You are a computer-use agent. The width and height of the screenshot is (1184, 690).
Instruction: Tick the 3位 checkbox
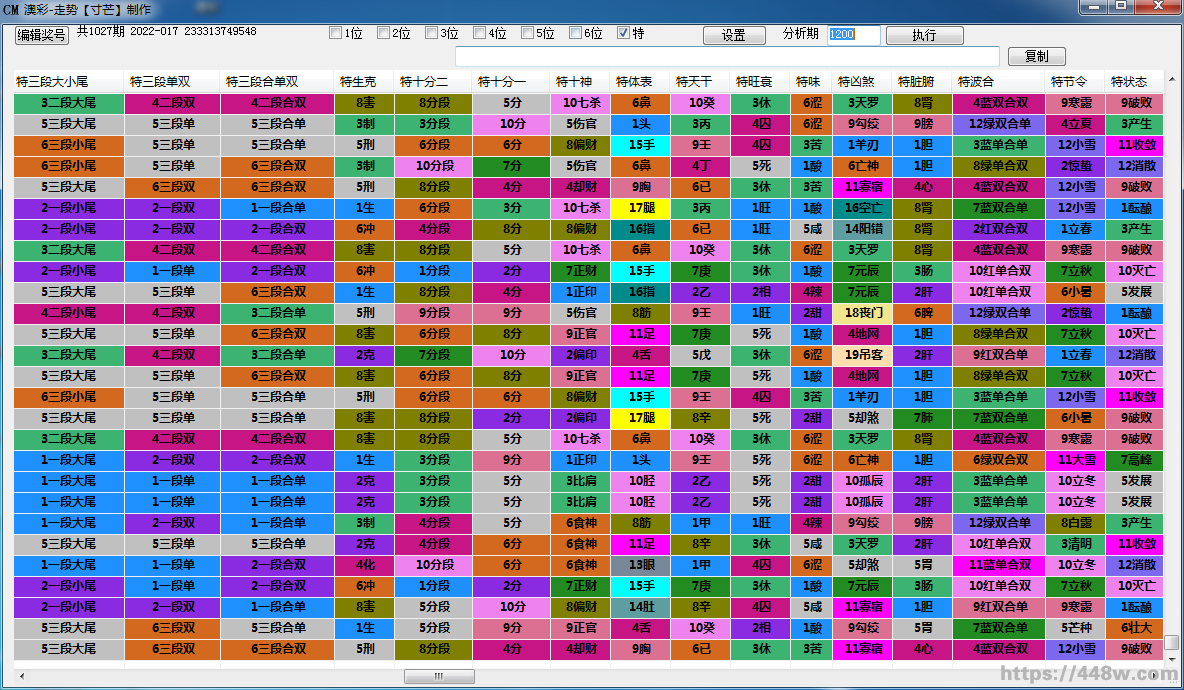(x=432, y=33)
